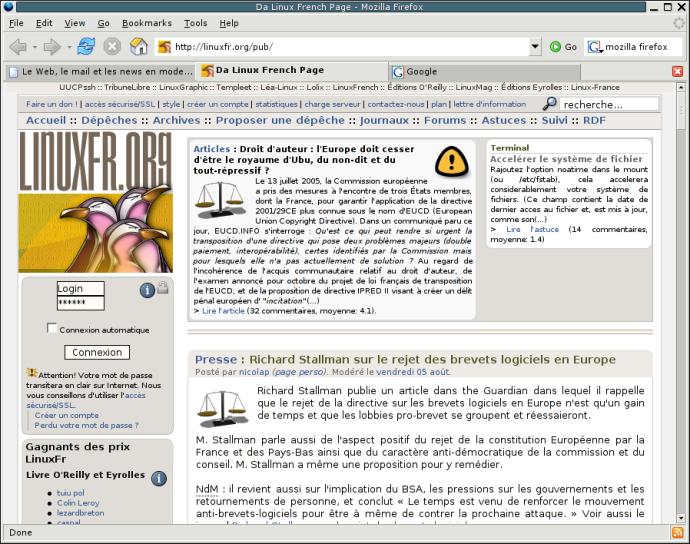Click the magnifier icon beside the recherche field

tap(550, 104)
